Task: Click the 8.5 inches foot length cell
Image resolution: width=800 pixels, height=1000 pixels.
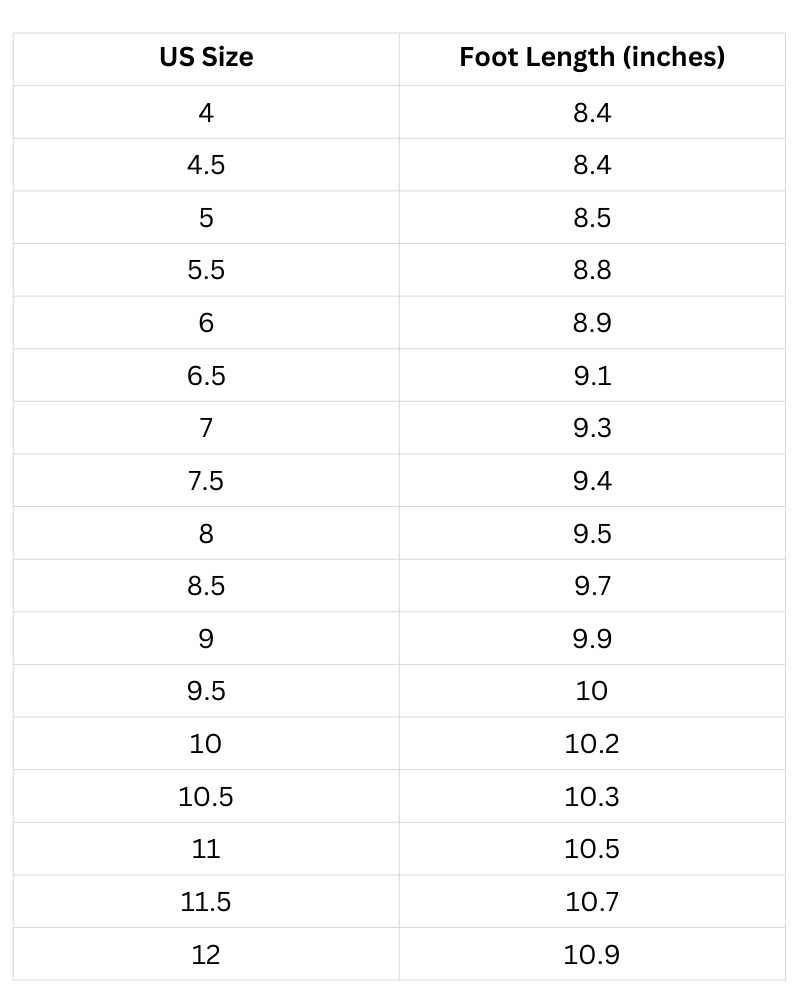Action: 592,217
